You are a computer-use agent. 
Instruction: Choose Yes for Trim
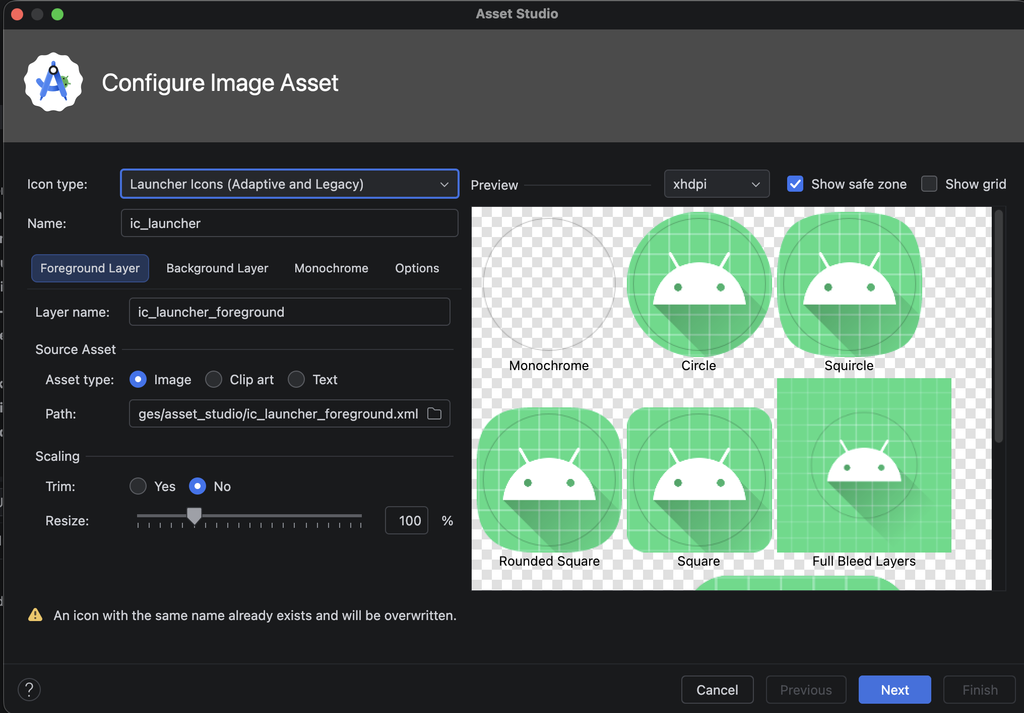point(138,486)
